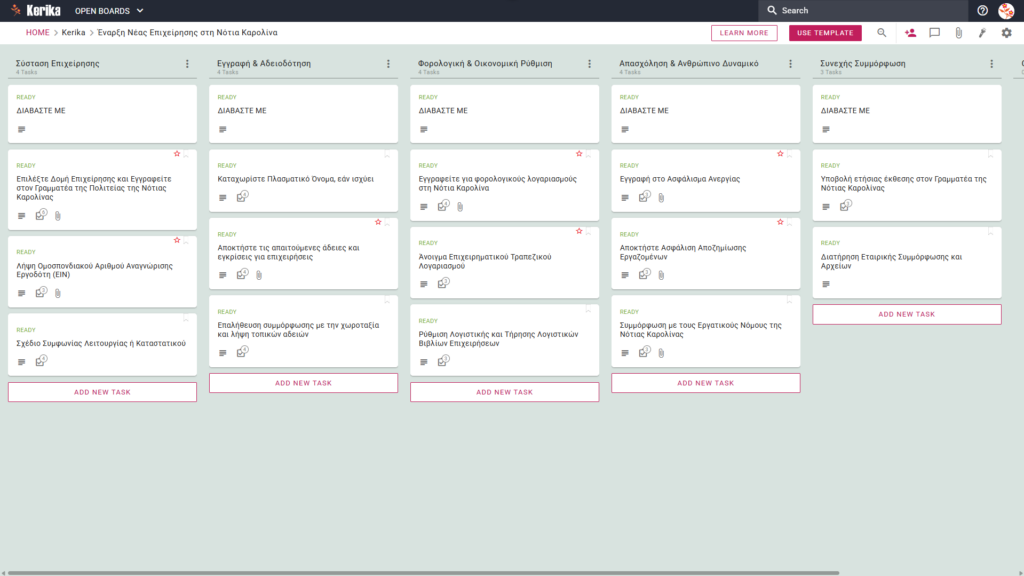
Task: Toggle star on Εγγραφή στο Ασφάλισμα Ανεργίας card
Action: click(780, 154)
